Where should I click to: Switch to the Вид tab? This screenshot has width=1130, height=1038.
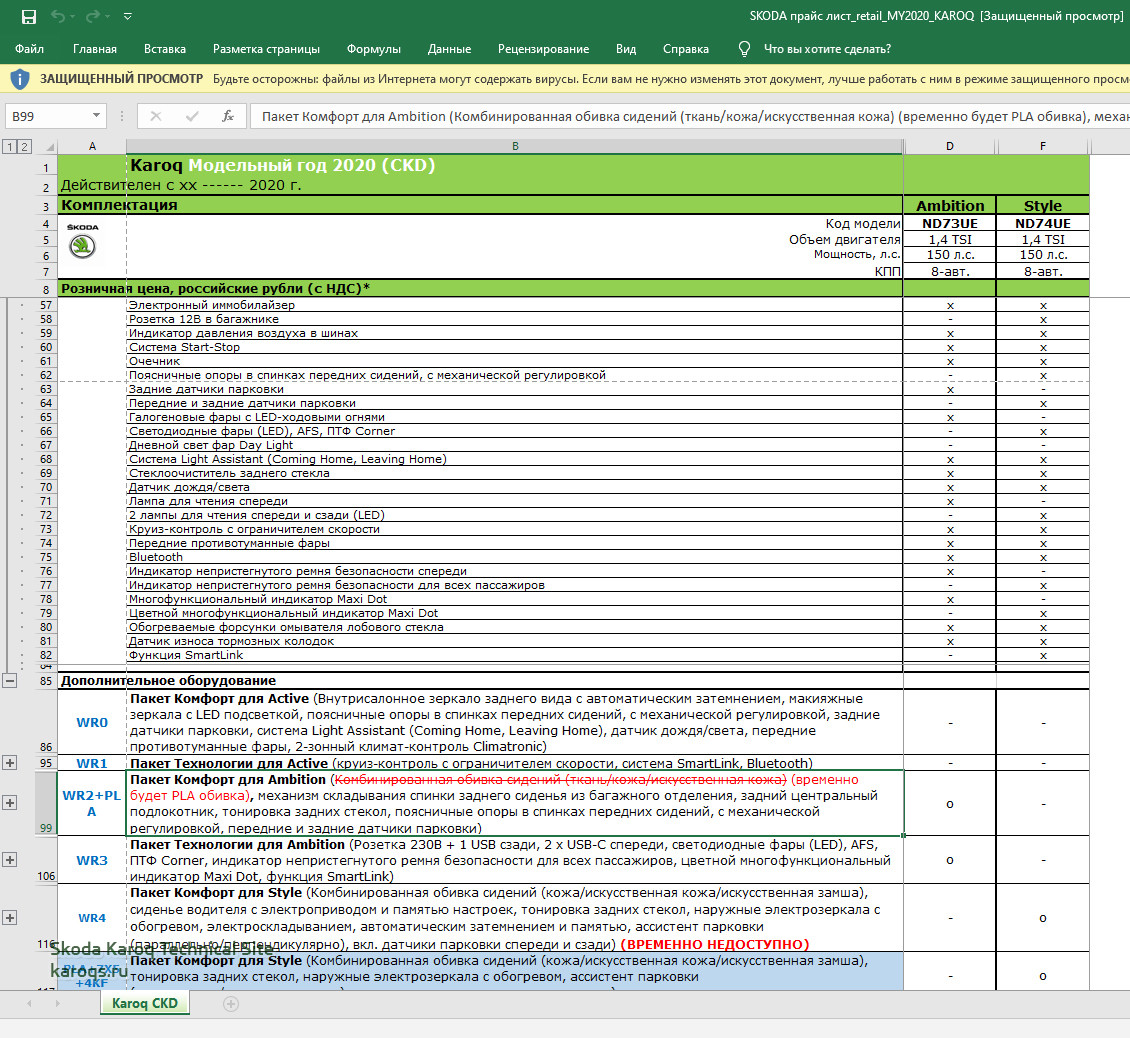click(626, 49)
